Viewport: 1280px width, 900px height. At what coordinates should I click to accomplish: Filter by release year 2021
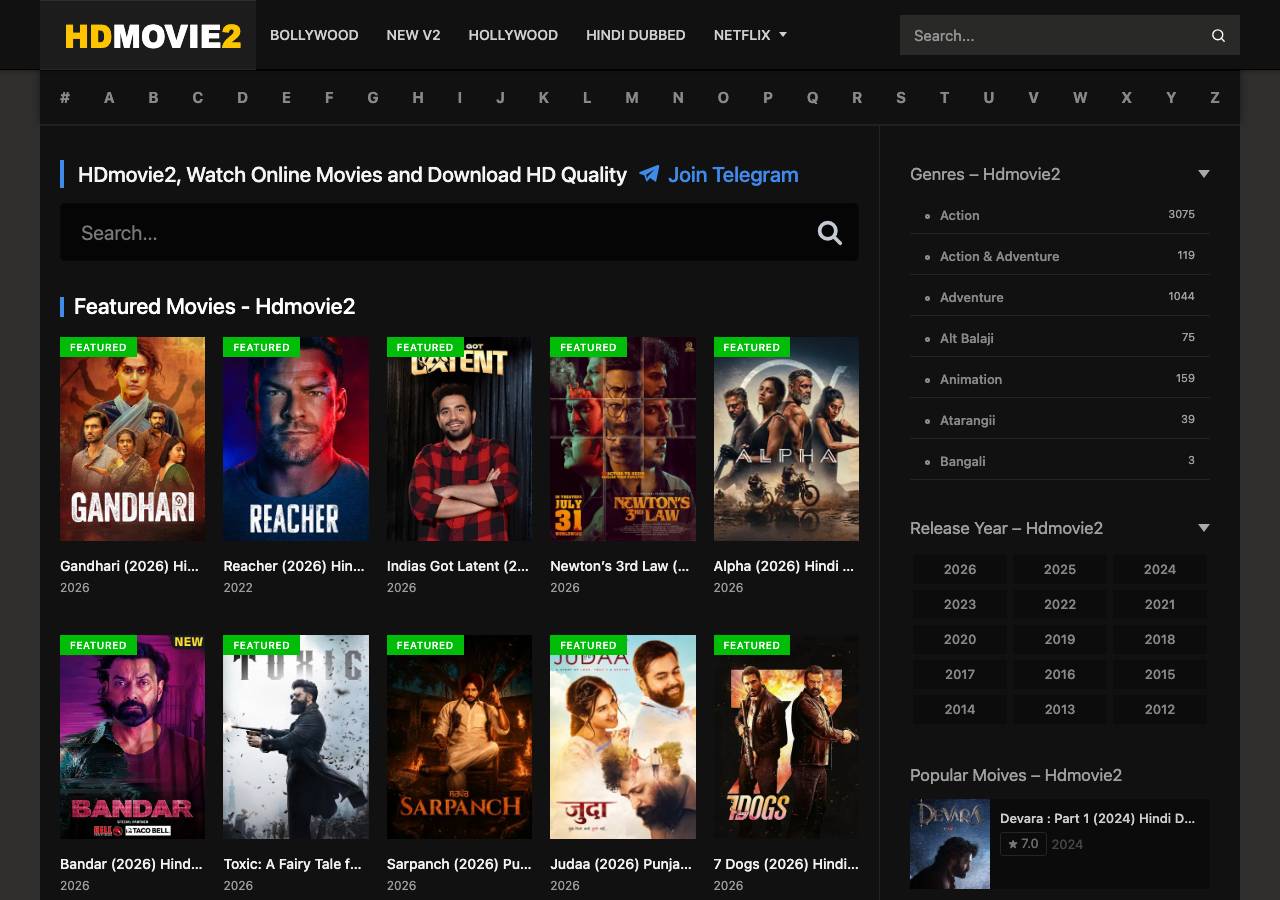[1160, 604]
